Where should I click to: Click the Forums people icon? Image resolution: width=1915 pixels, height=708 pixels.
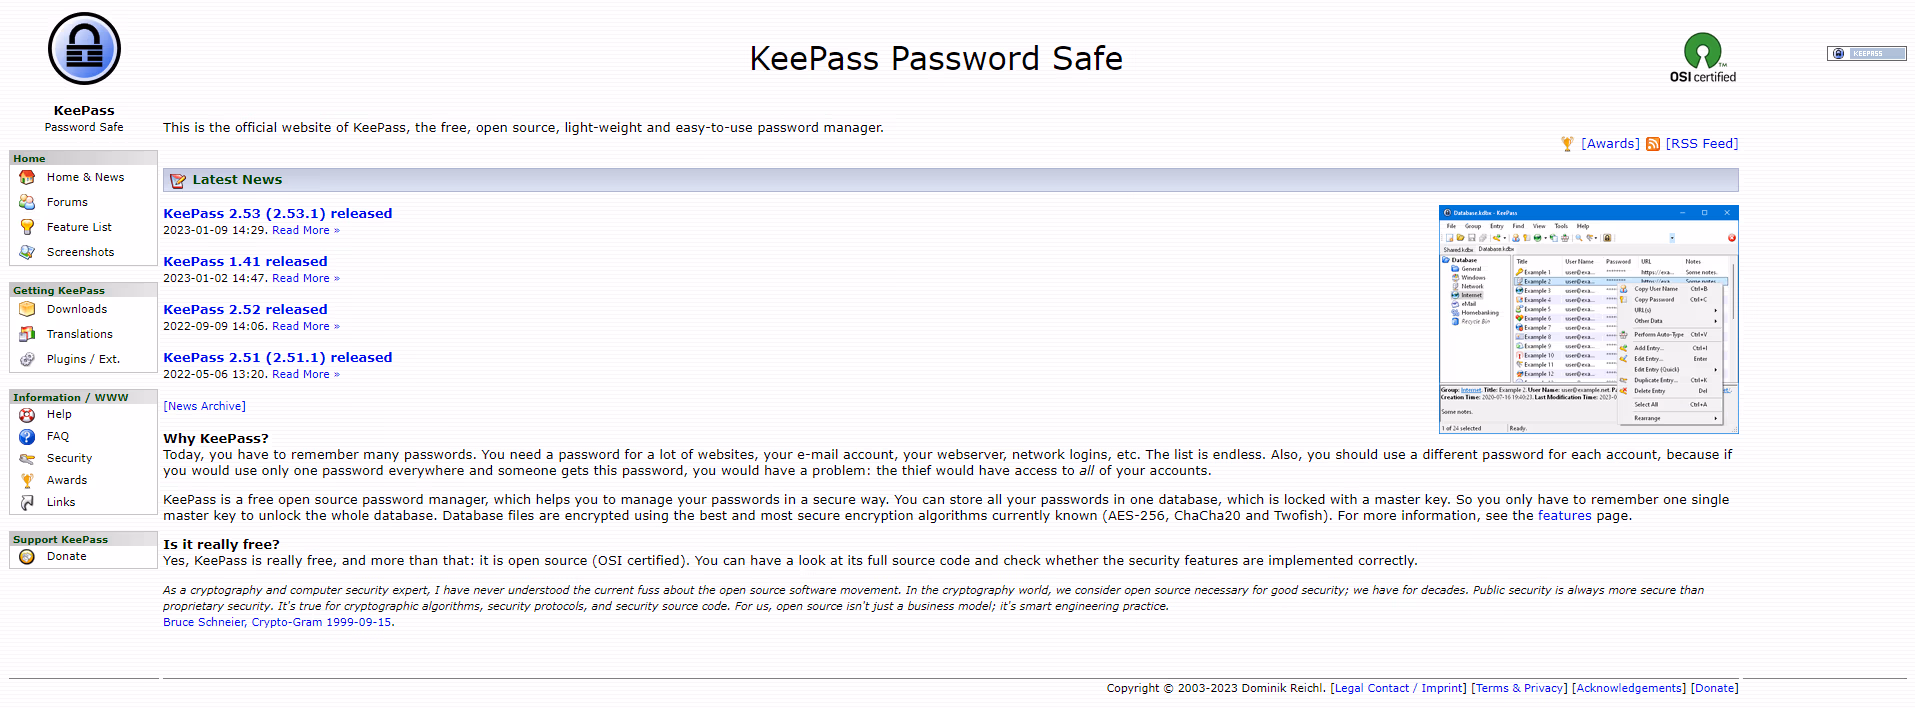pyautogui.click(x=27, y=202)
